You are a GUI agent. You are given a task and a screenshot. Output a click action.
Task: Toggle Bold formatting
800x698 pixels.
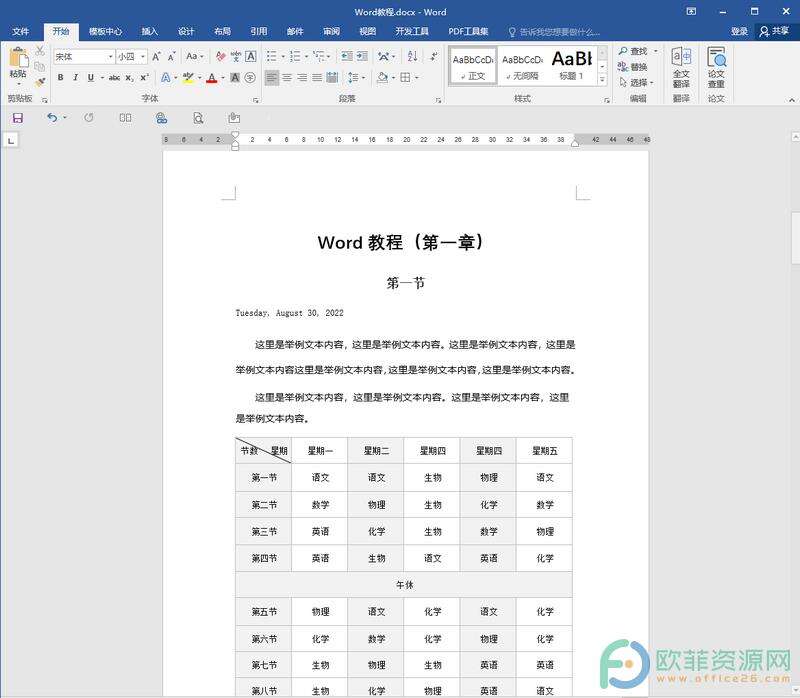click(61, 78)
